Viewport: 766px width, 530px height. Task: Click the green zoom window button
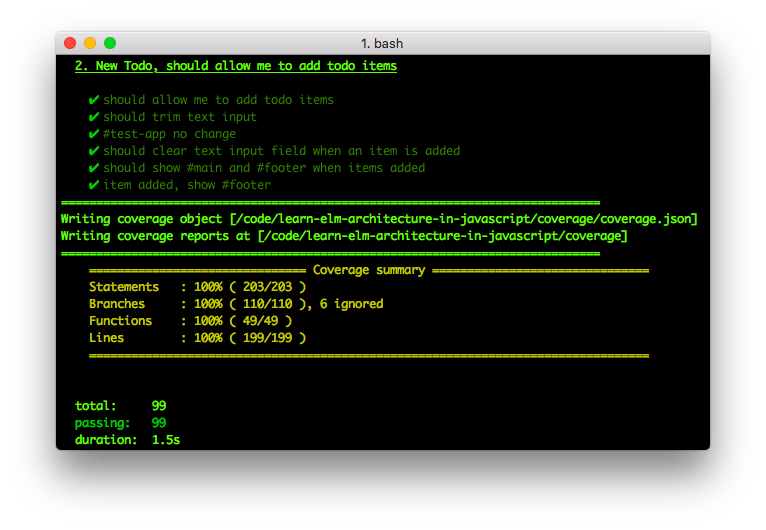coord(110,43)
